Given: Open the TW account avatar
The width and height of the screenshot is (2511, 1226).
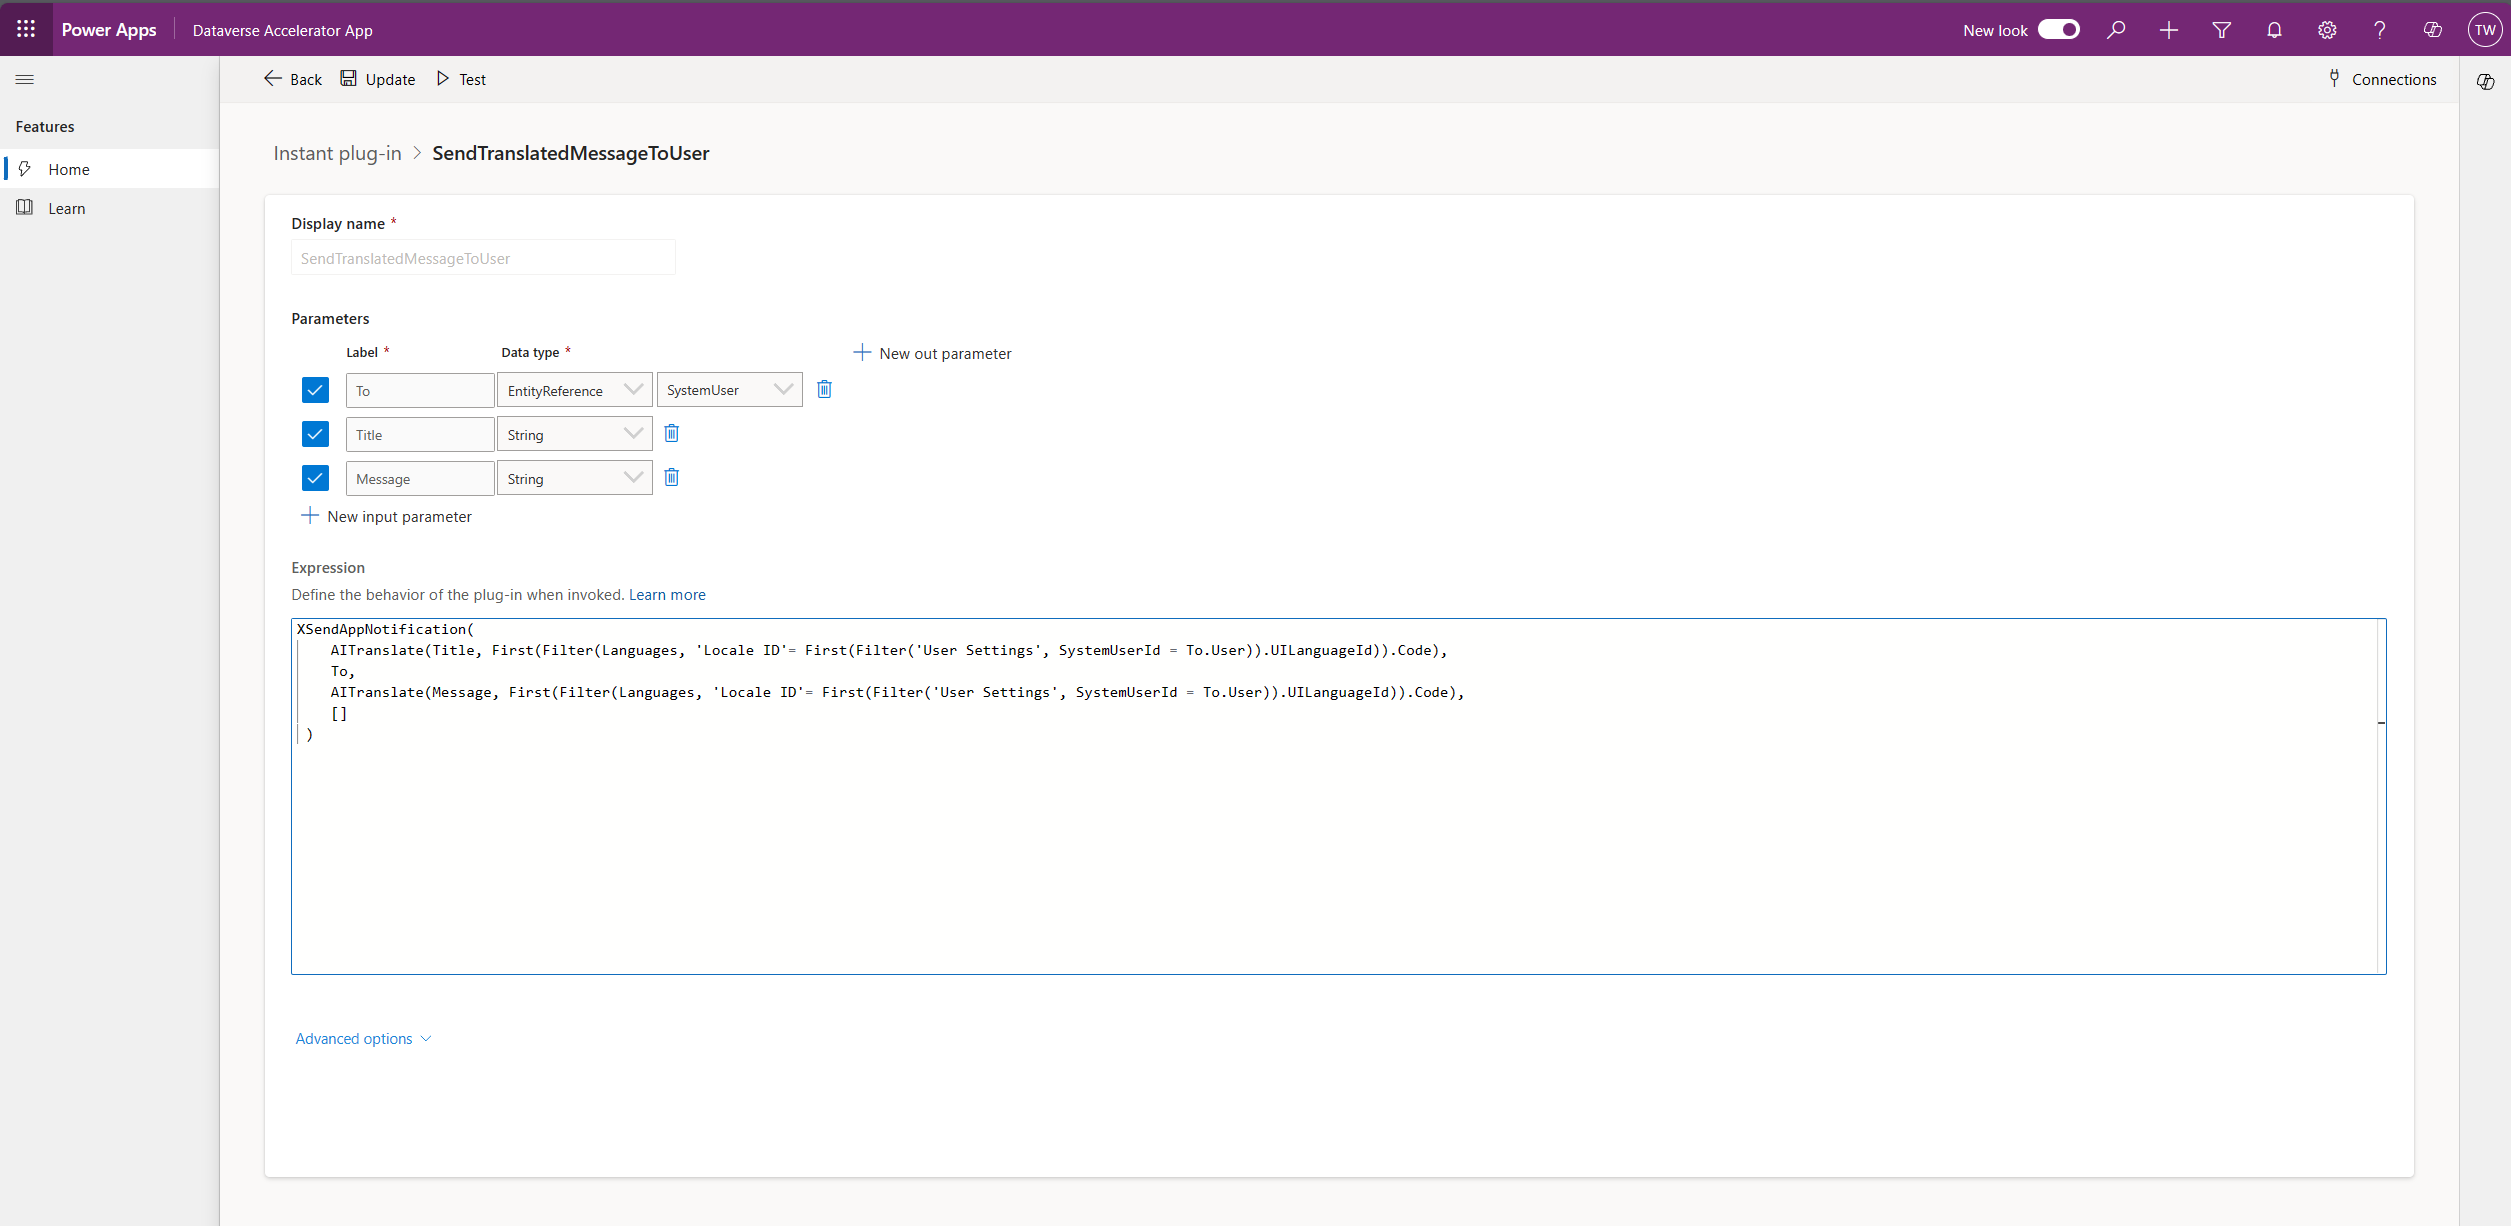Looking at the screenshot, I should coord(2485,30).
